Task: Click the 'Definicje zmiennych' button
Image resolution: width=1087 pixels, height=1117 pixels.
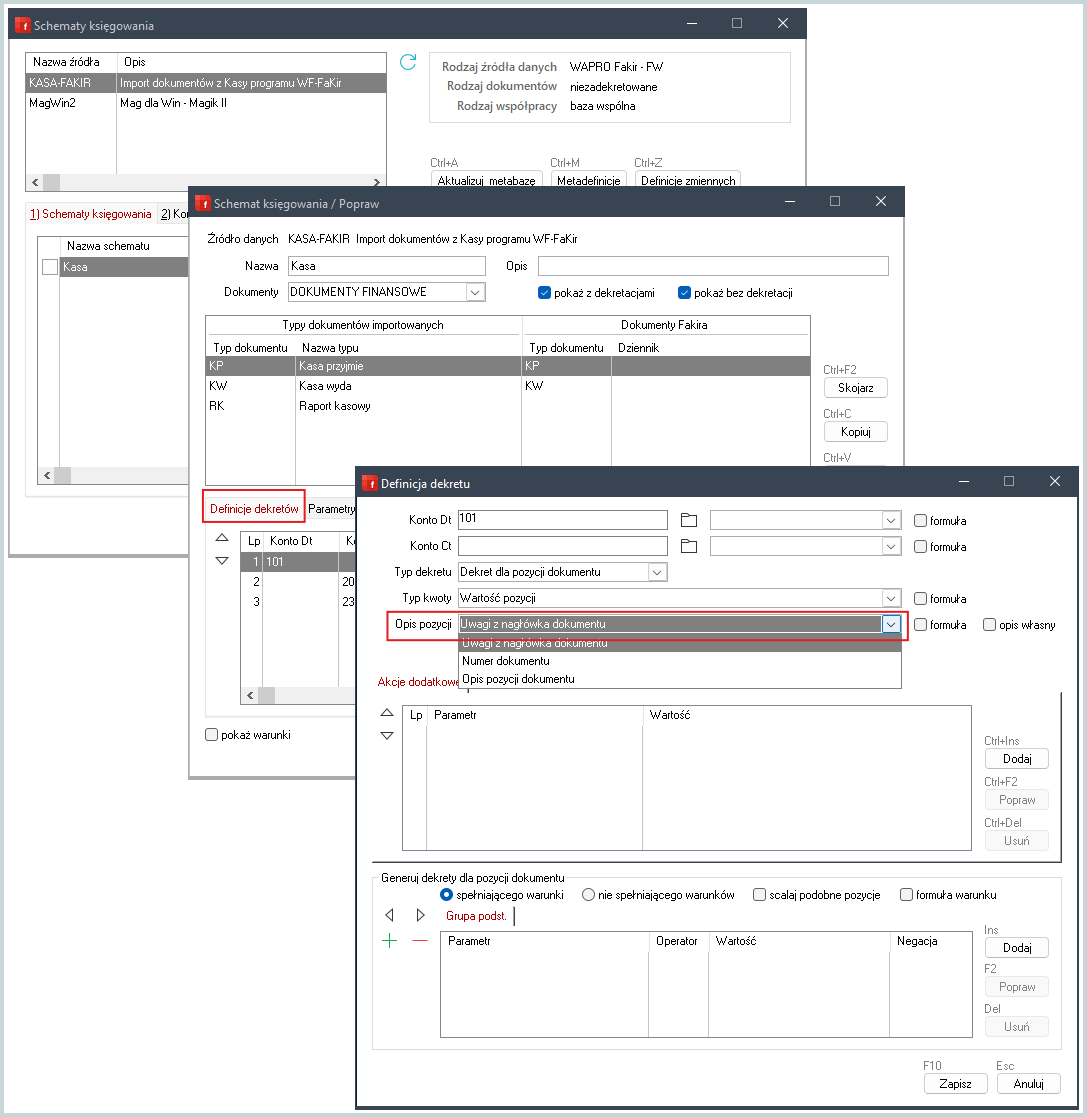Action: point(688,180)
